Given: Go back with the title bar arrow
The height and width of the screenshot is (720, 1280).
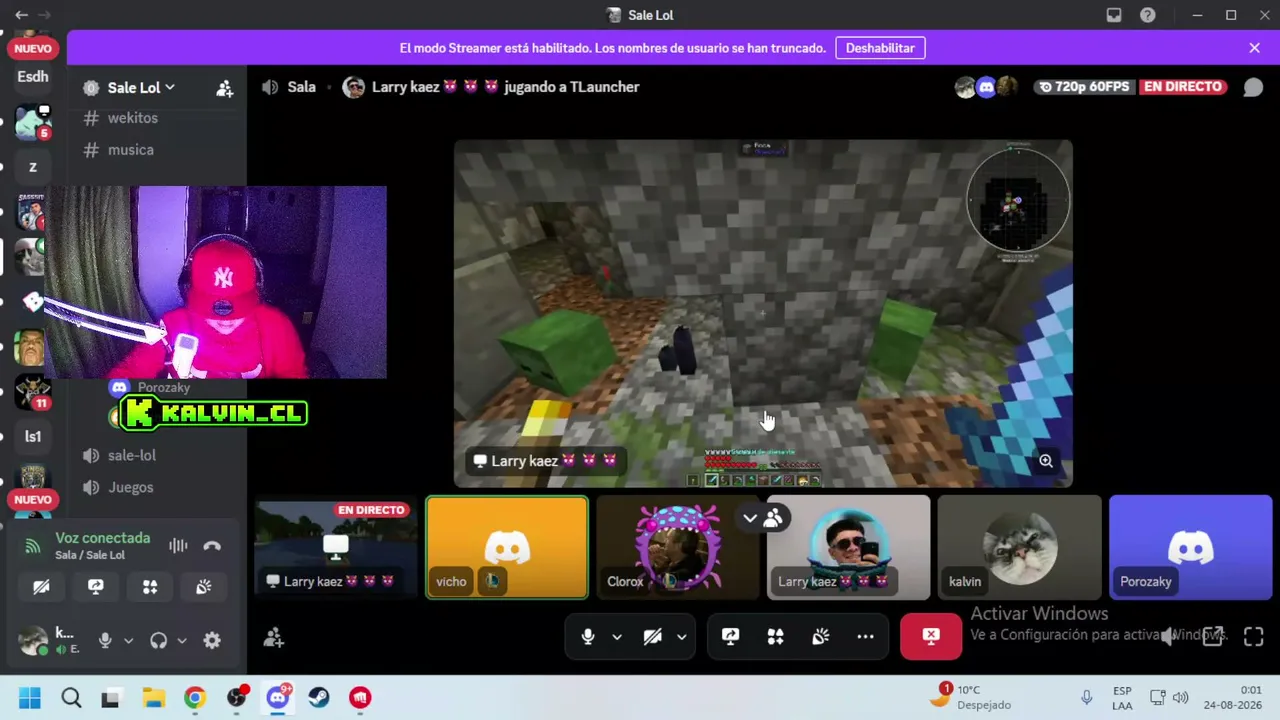Looking at the screenshot, I should point(21,15).
